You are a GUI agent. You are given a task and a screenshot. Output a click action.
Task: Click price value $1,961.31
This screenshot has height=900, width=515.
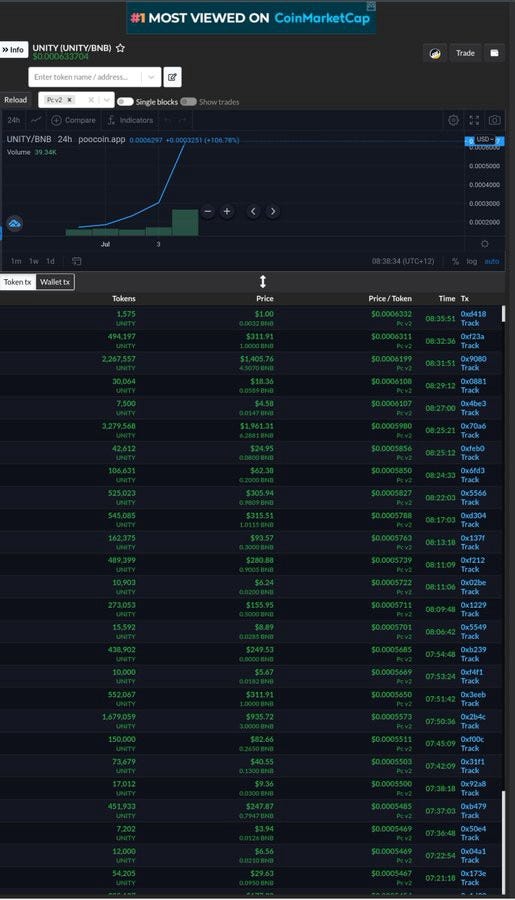tap(255, 426)
